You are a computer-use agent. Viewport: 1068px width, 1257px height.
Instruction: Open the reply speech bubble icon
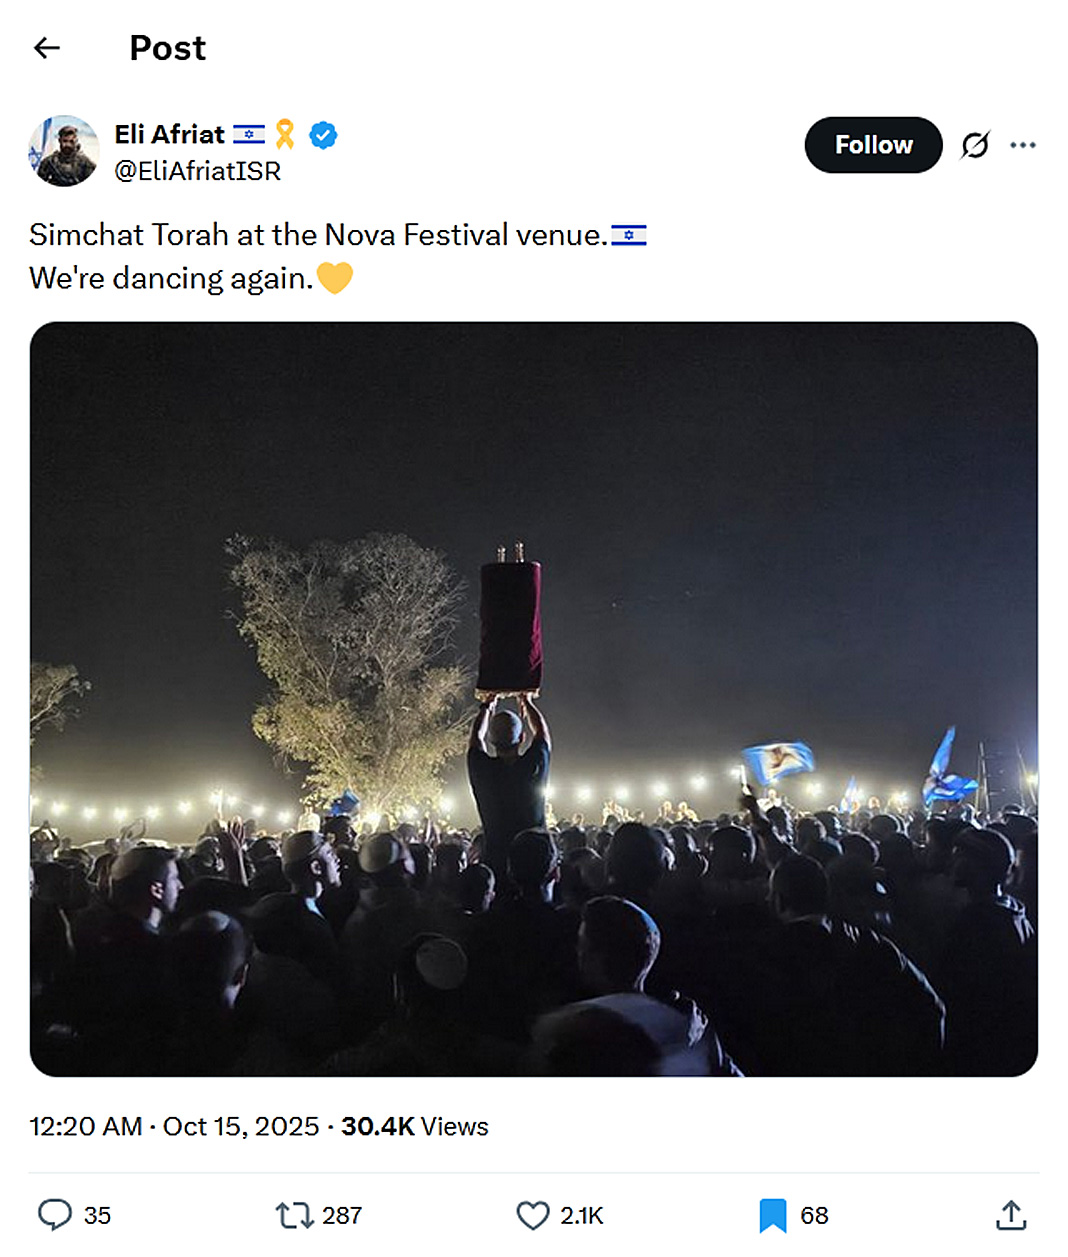click(x=55, y=1214)
